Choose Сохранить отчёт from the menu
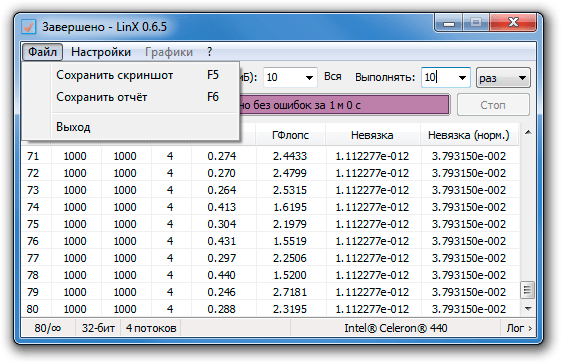The image size is (562, 364). (138, 97)
